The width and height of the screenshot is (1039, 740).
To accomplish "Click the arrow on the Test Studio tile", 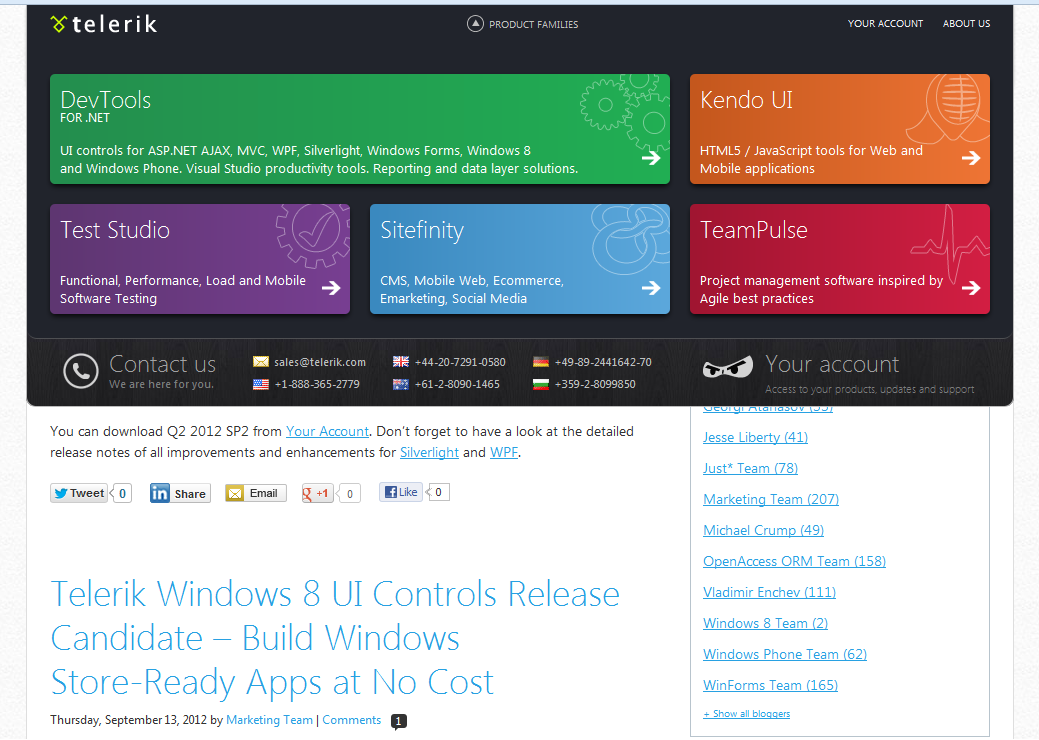I will 331,288.
